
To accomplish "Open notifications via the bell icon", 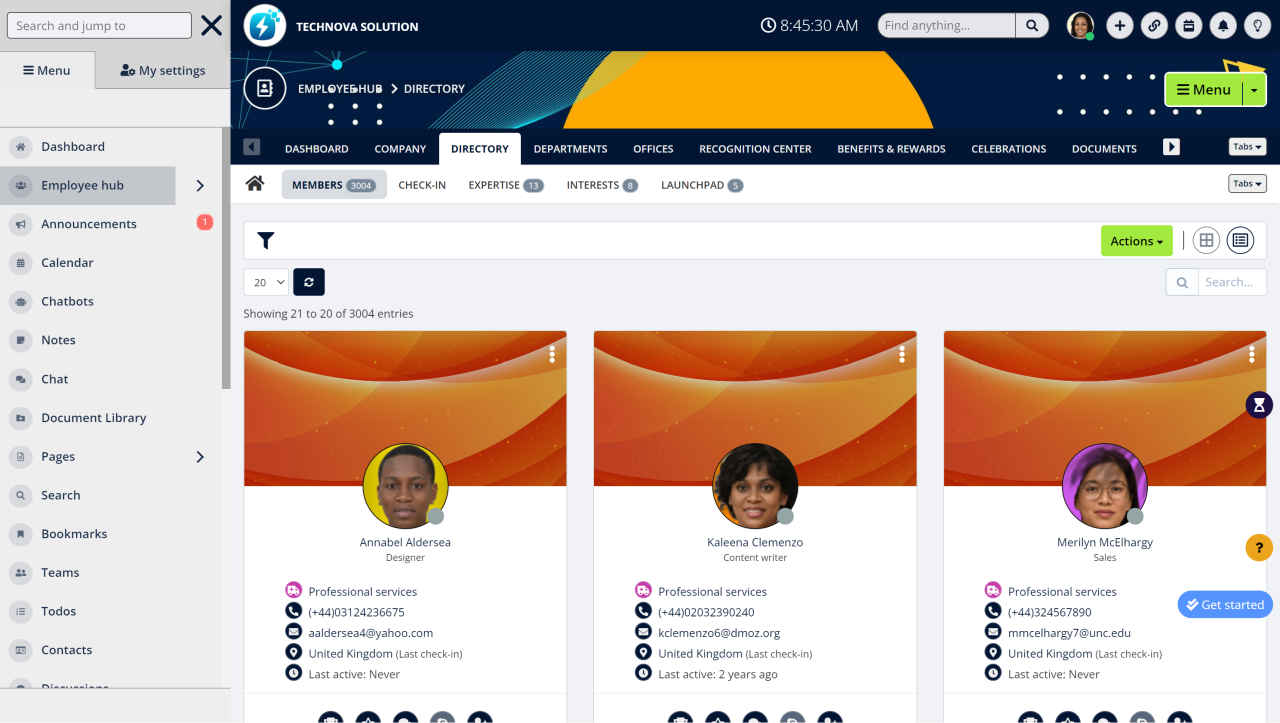I will [x=1222, y=25].
